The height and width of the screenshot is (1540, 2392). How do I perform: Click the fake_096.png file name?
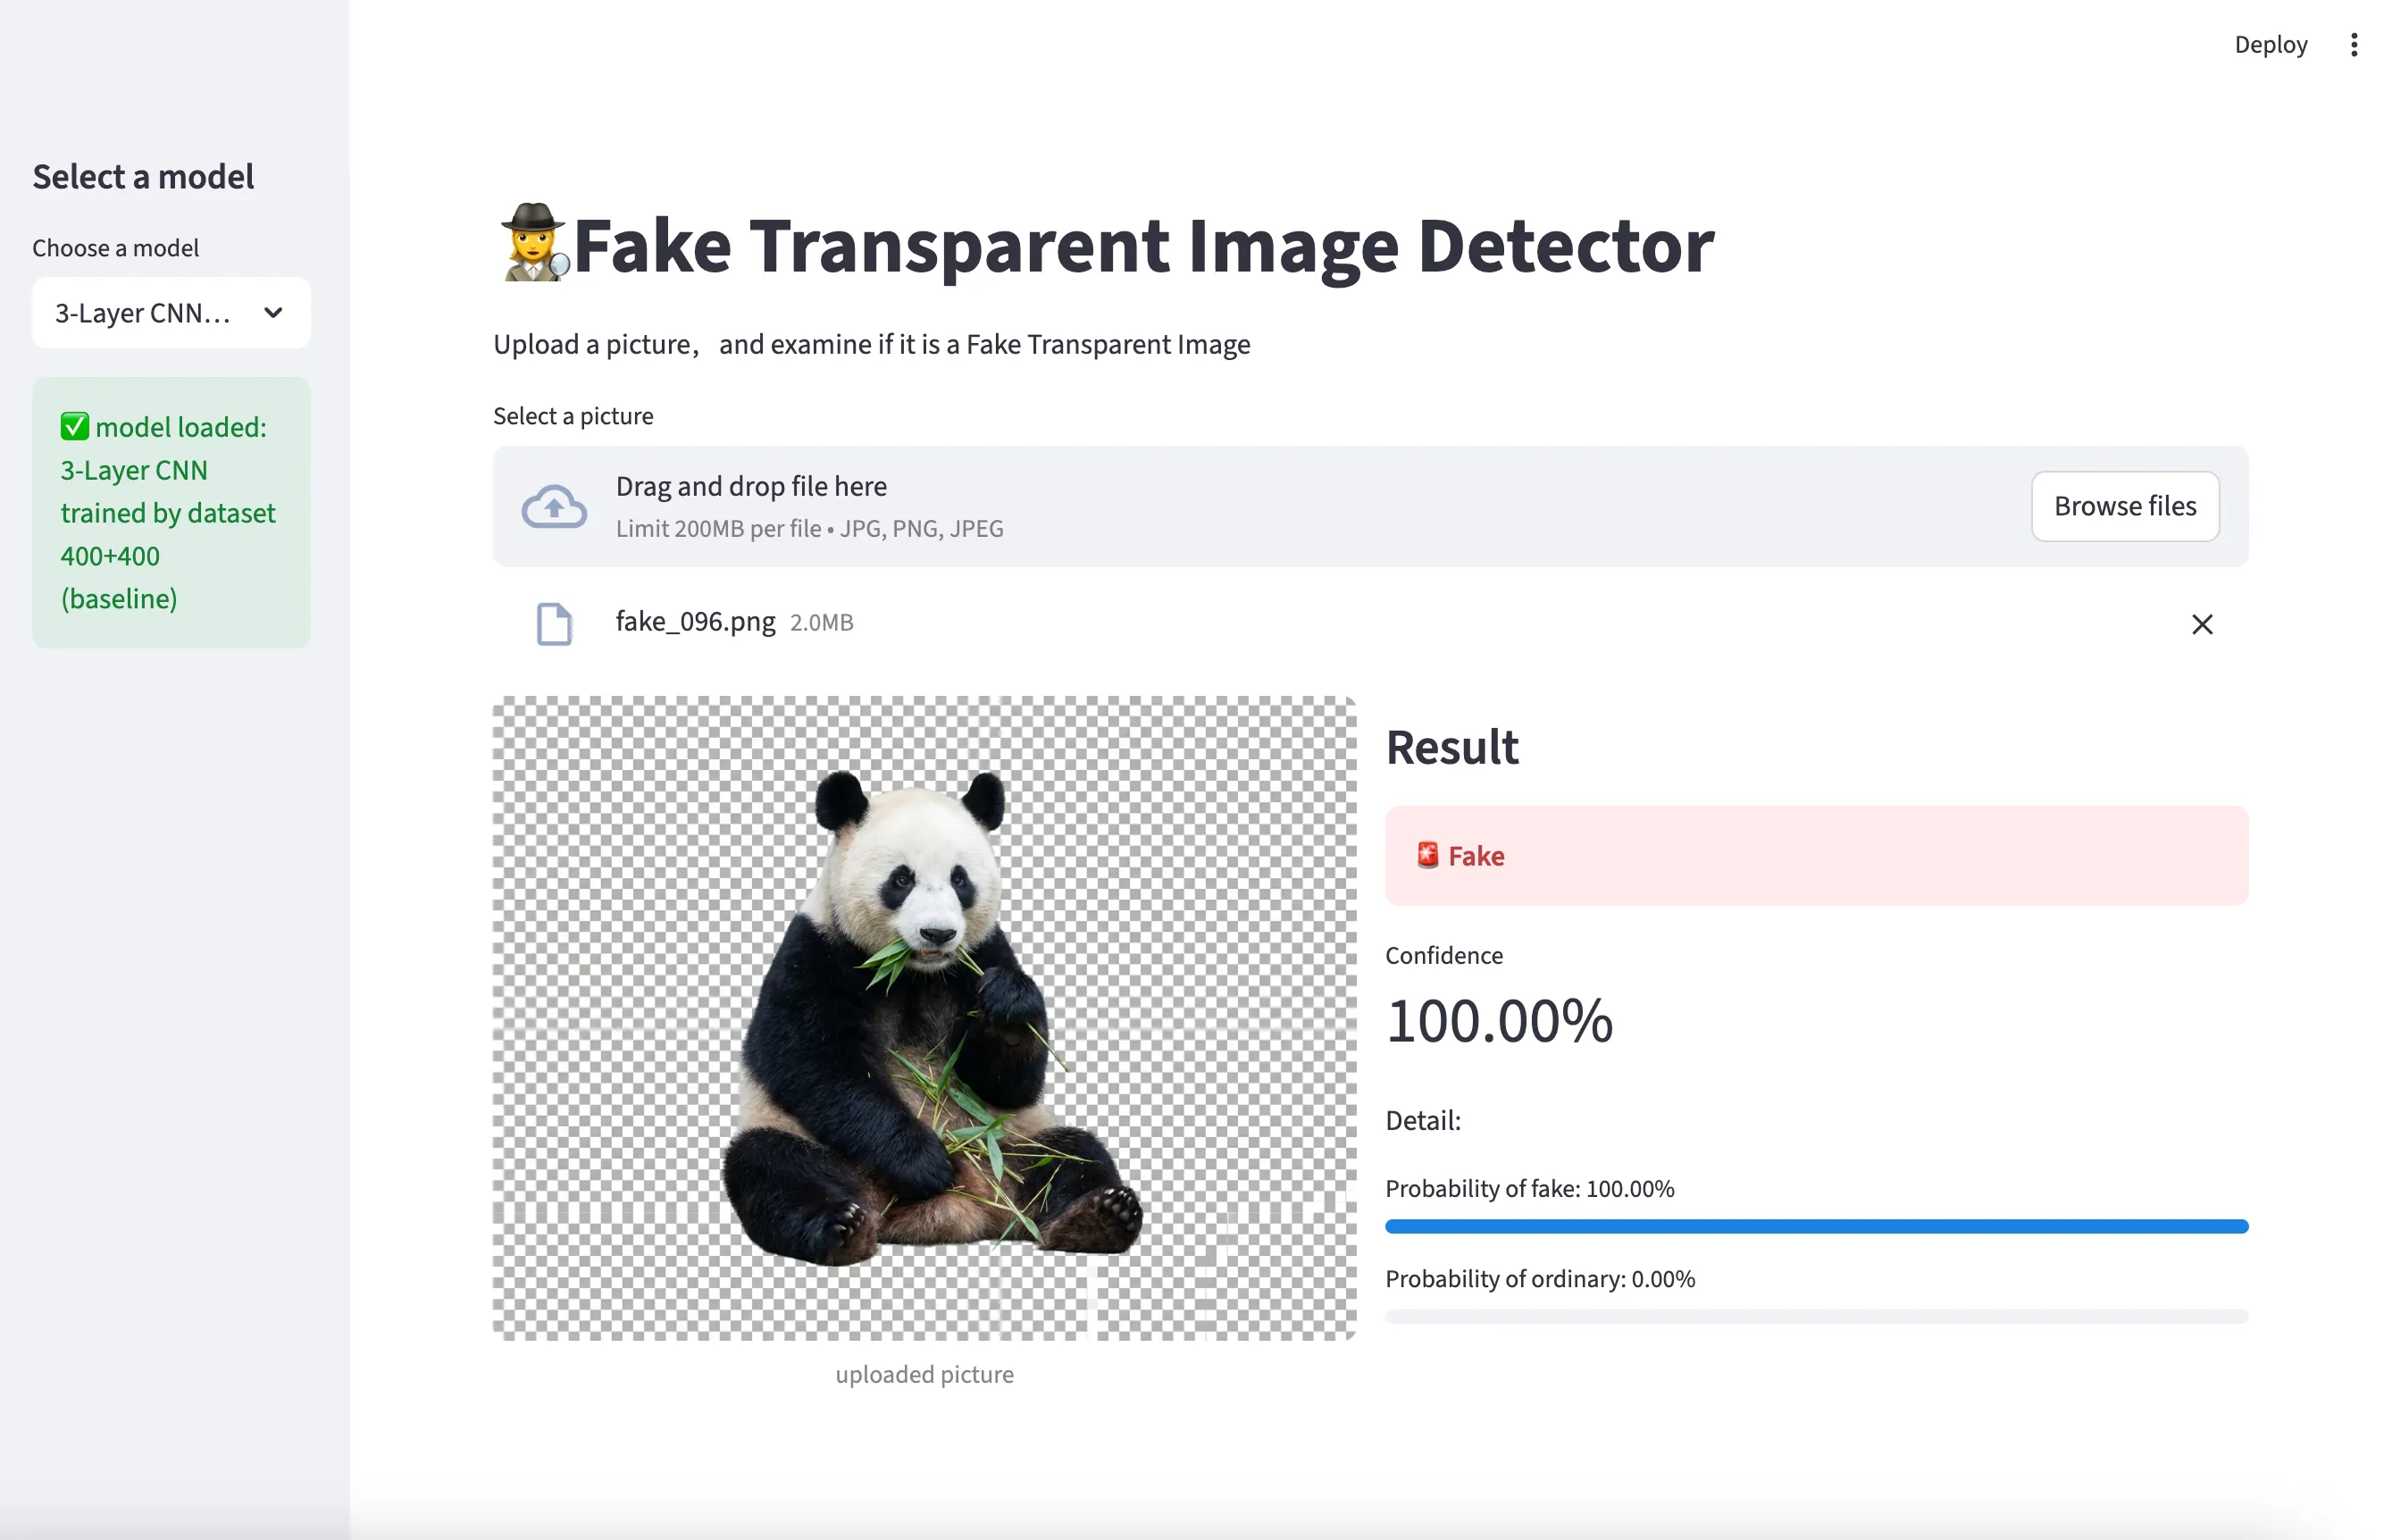[x=695, y=622]
